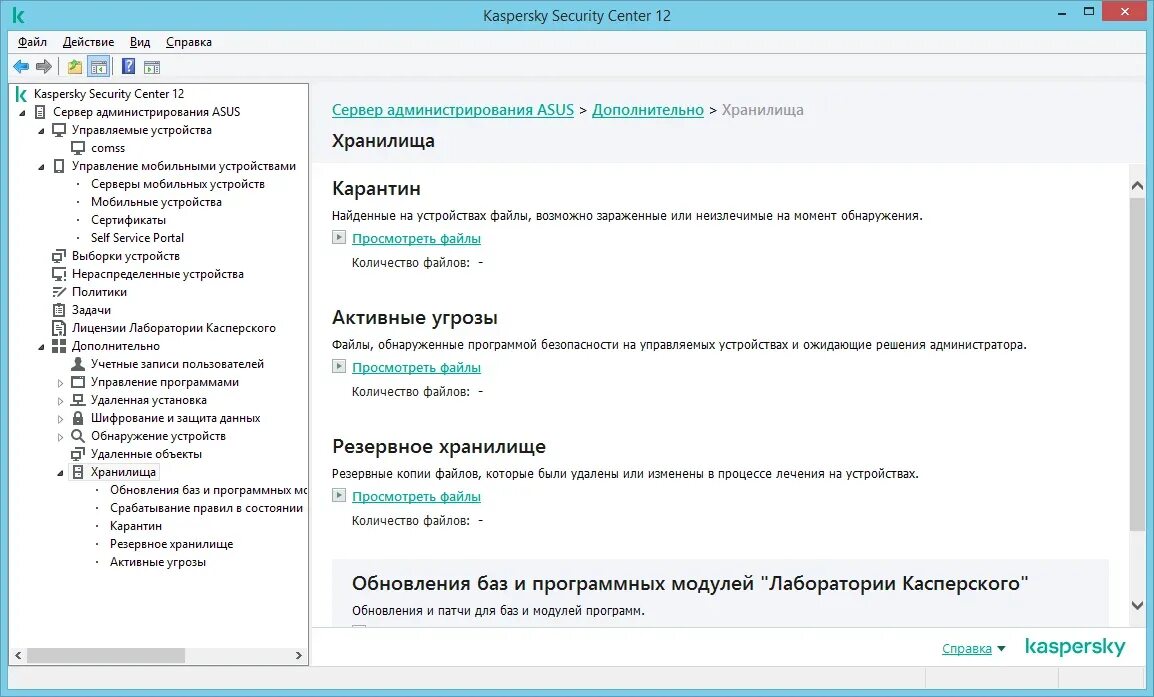Click the vertical scrollbar's down arrow
Screen dimensions: 1154x697
click(1137, 606)
